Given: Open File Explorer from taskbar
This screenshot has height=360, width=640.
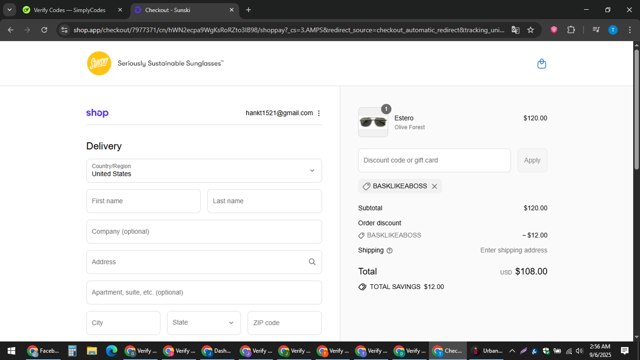Looking at the screenshot, I should [x=92, y=351].
